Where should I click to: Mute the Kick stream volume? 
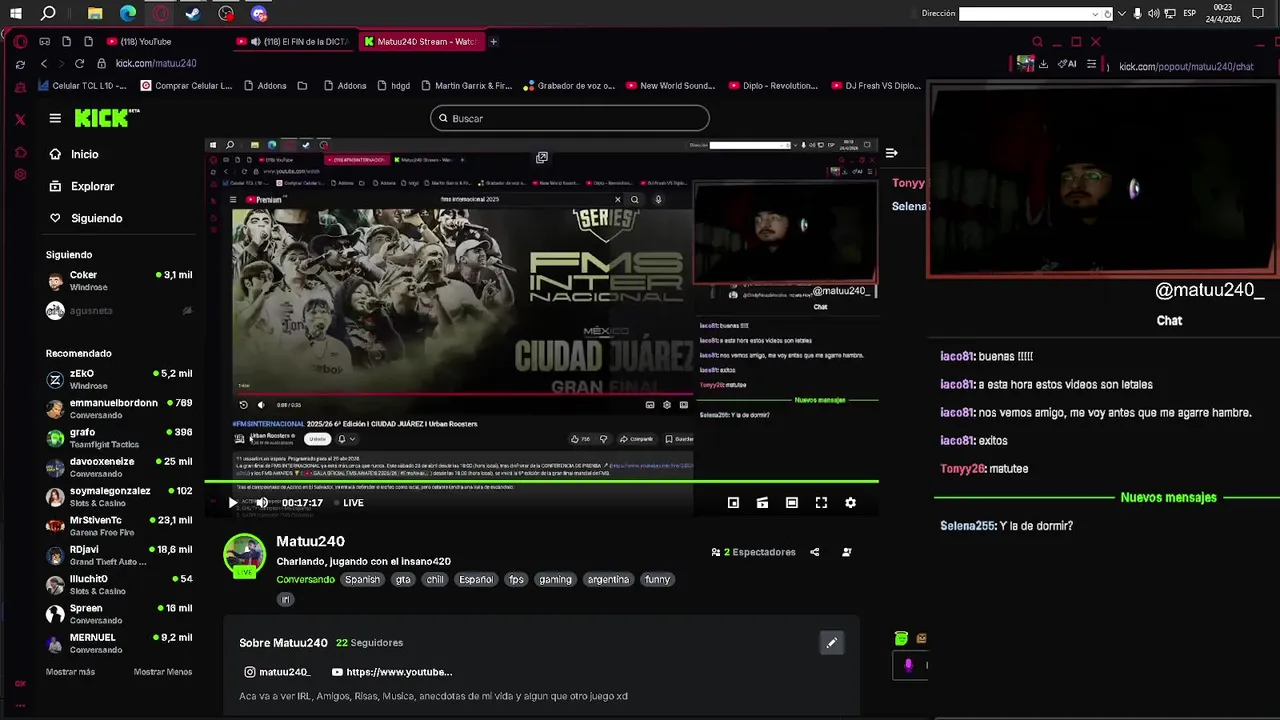262,503
